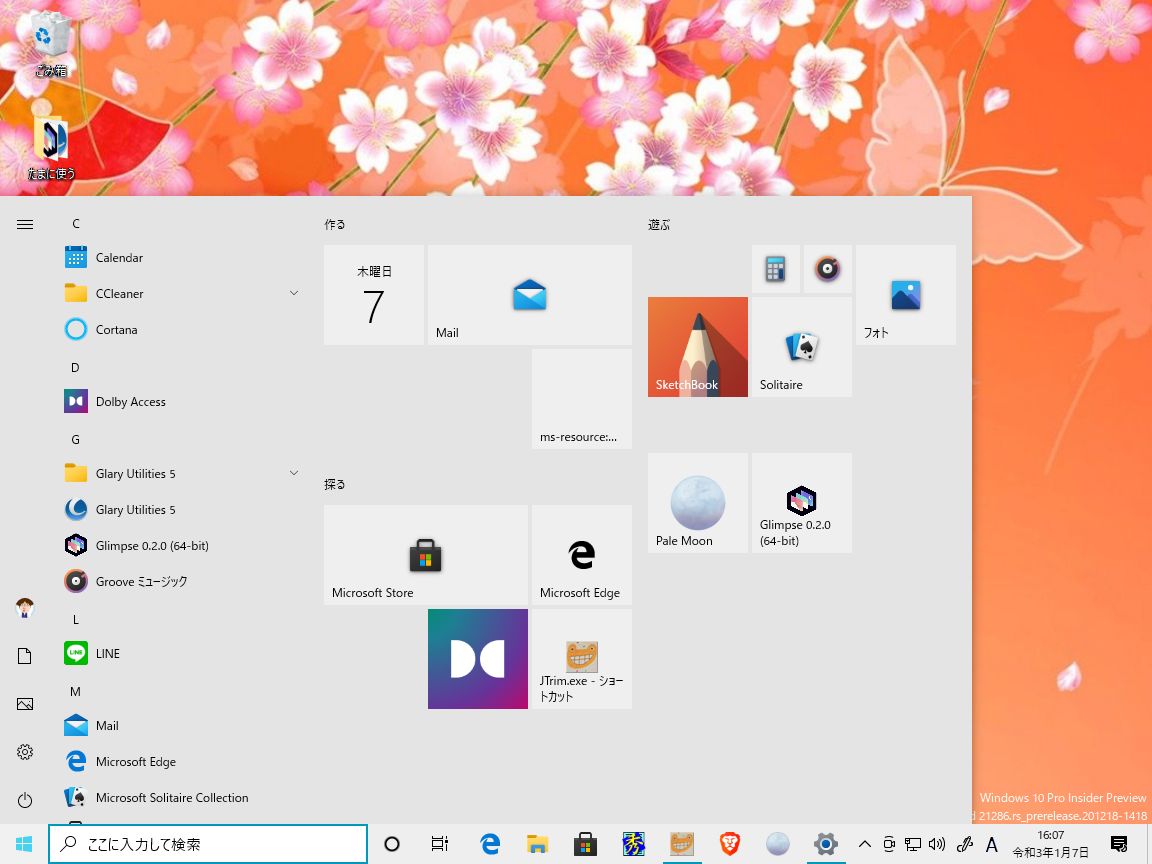Expand the CCleaner folder chevron
Screen dimensions: 1152x864
[x=293, y=293]
